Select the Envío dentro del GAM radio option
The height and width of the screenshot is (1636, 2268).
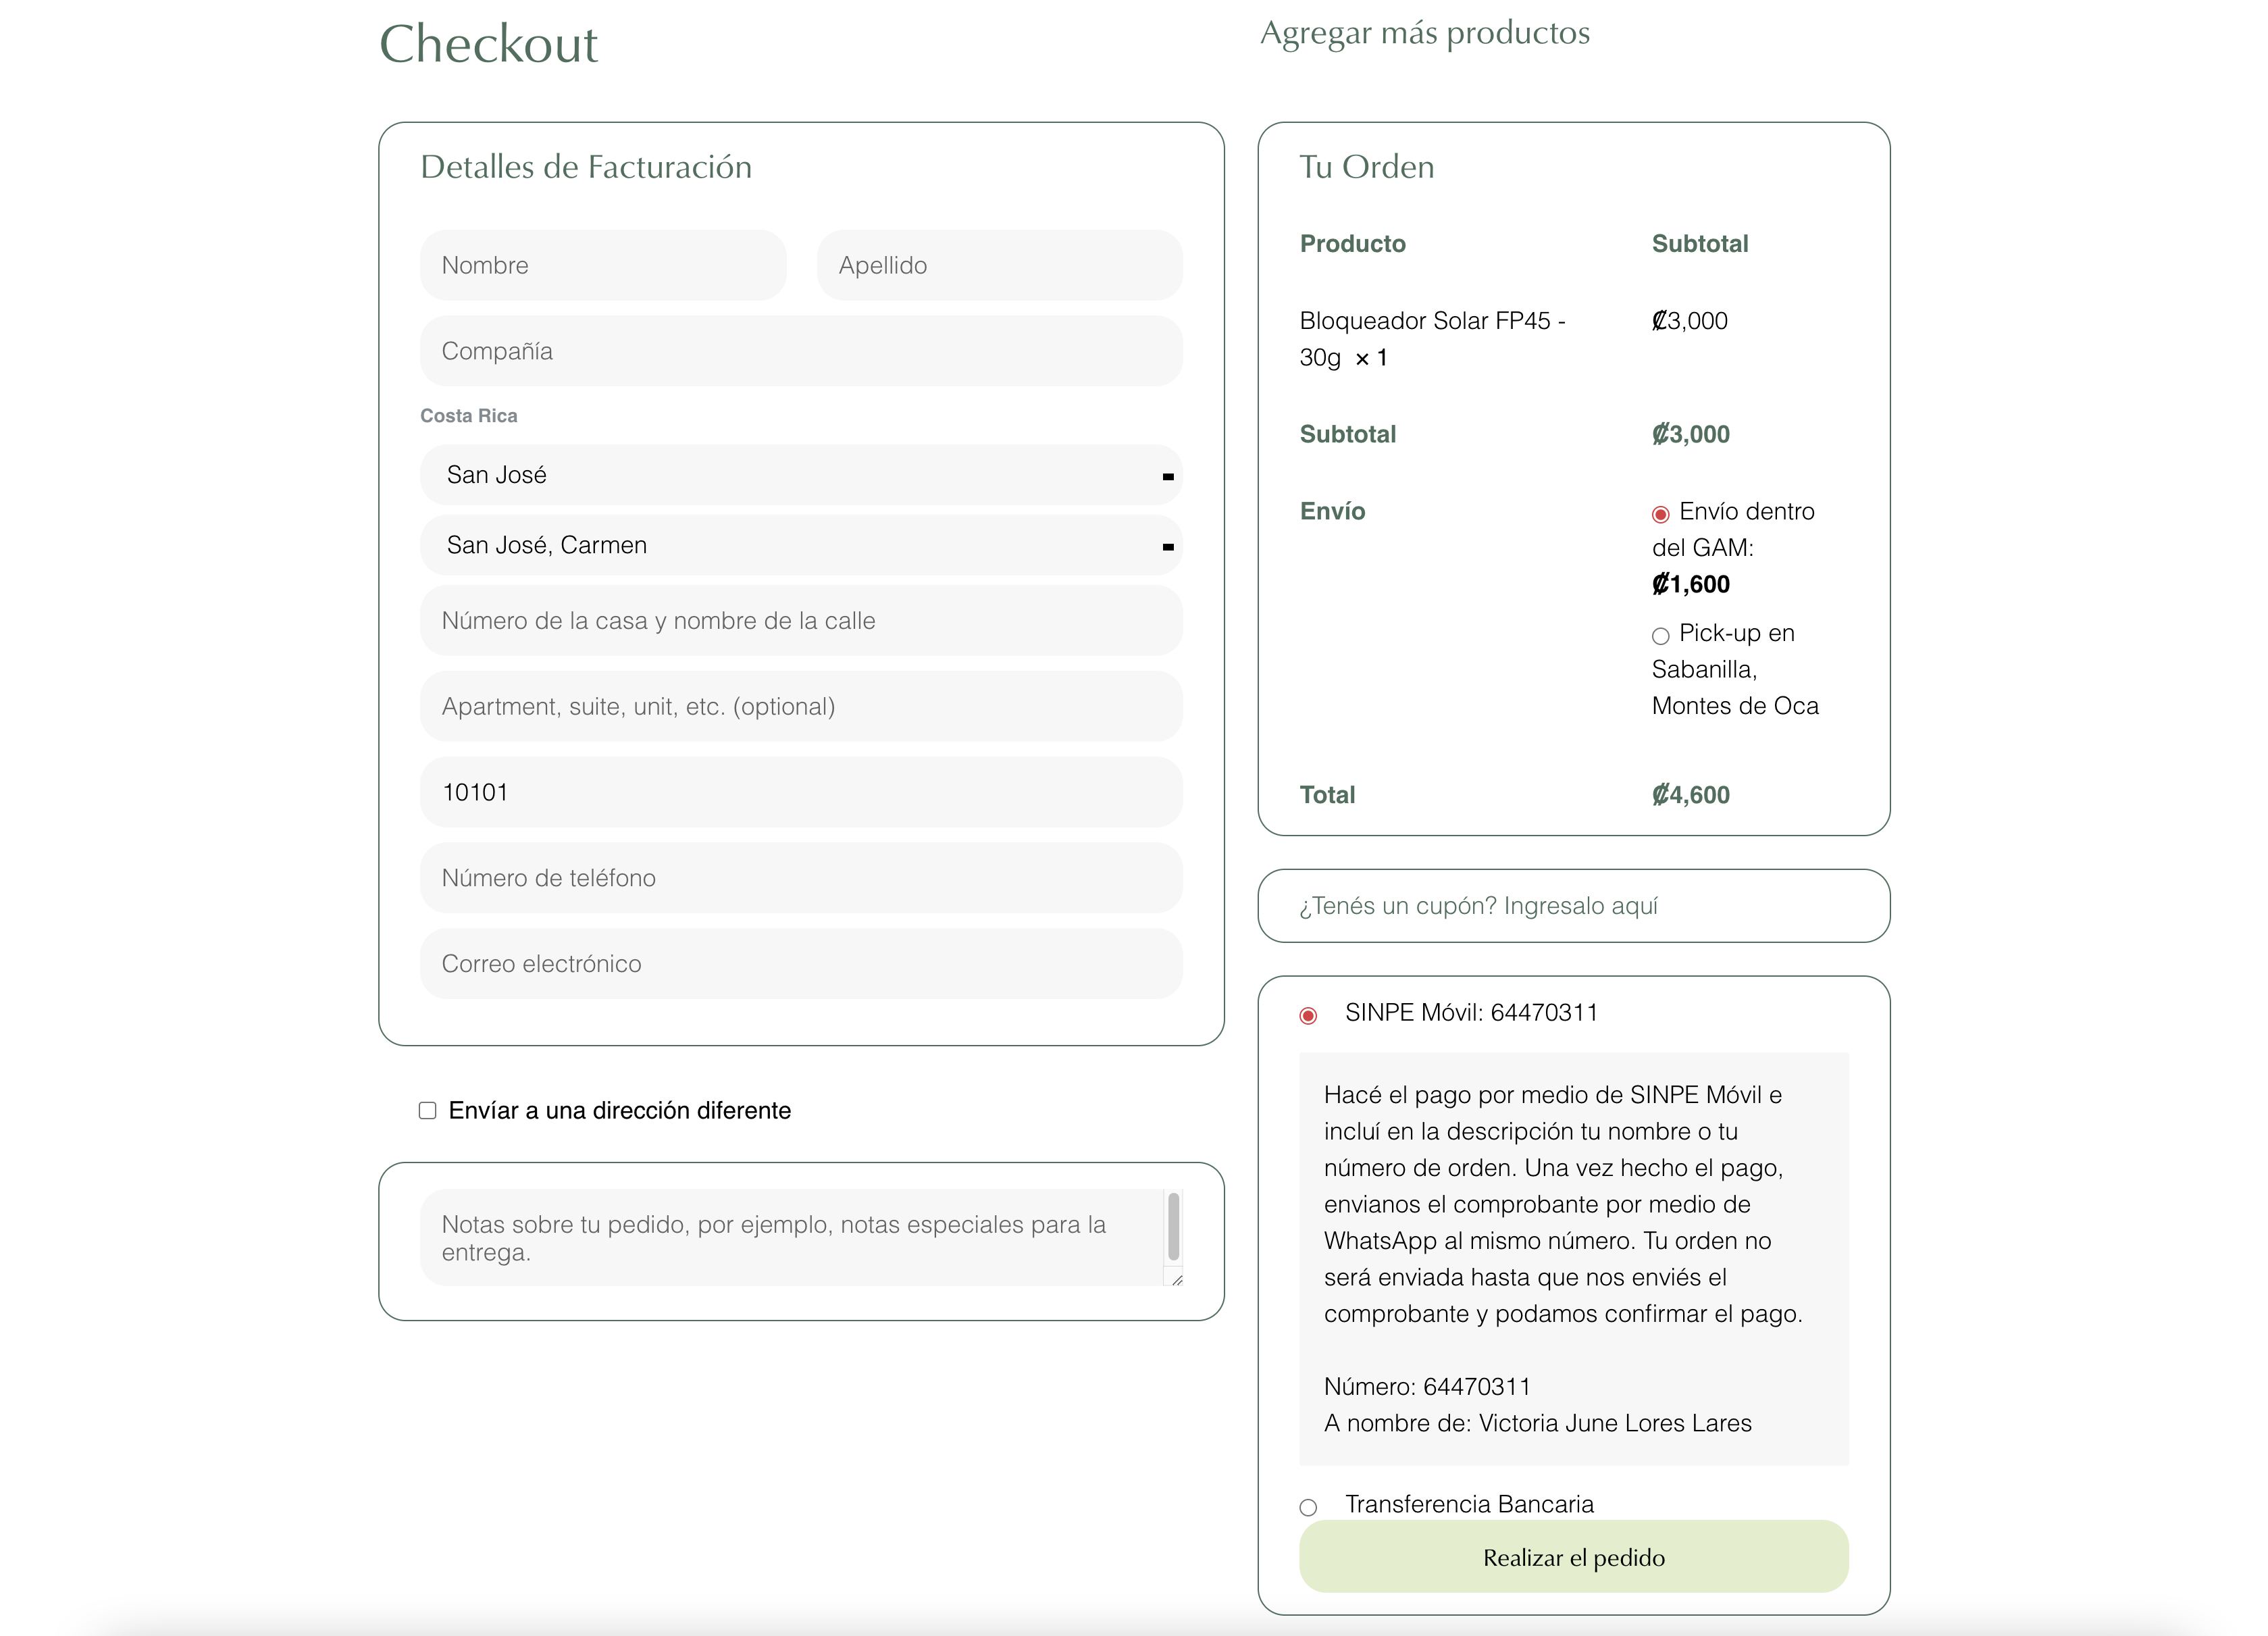(x=1660, y=515)
